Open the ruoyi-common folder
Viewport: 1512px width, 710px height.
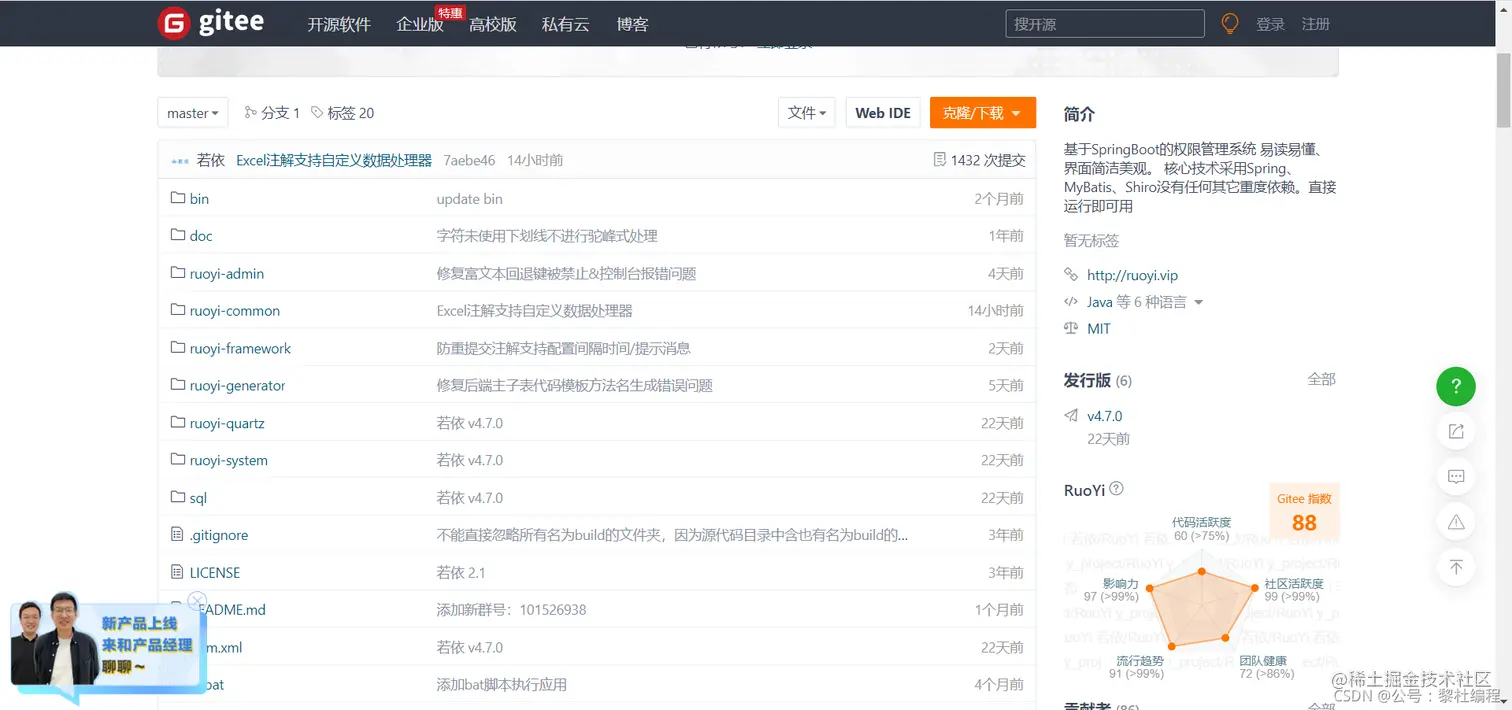[235, 311]
